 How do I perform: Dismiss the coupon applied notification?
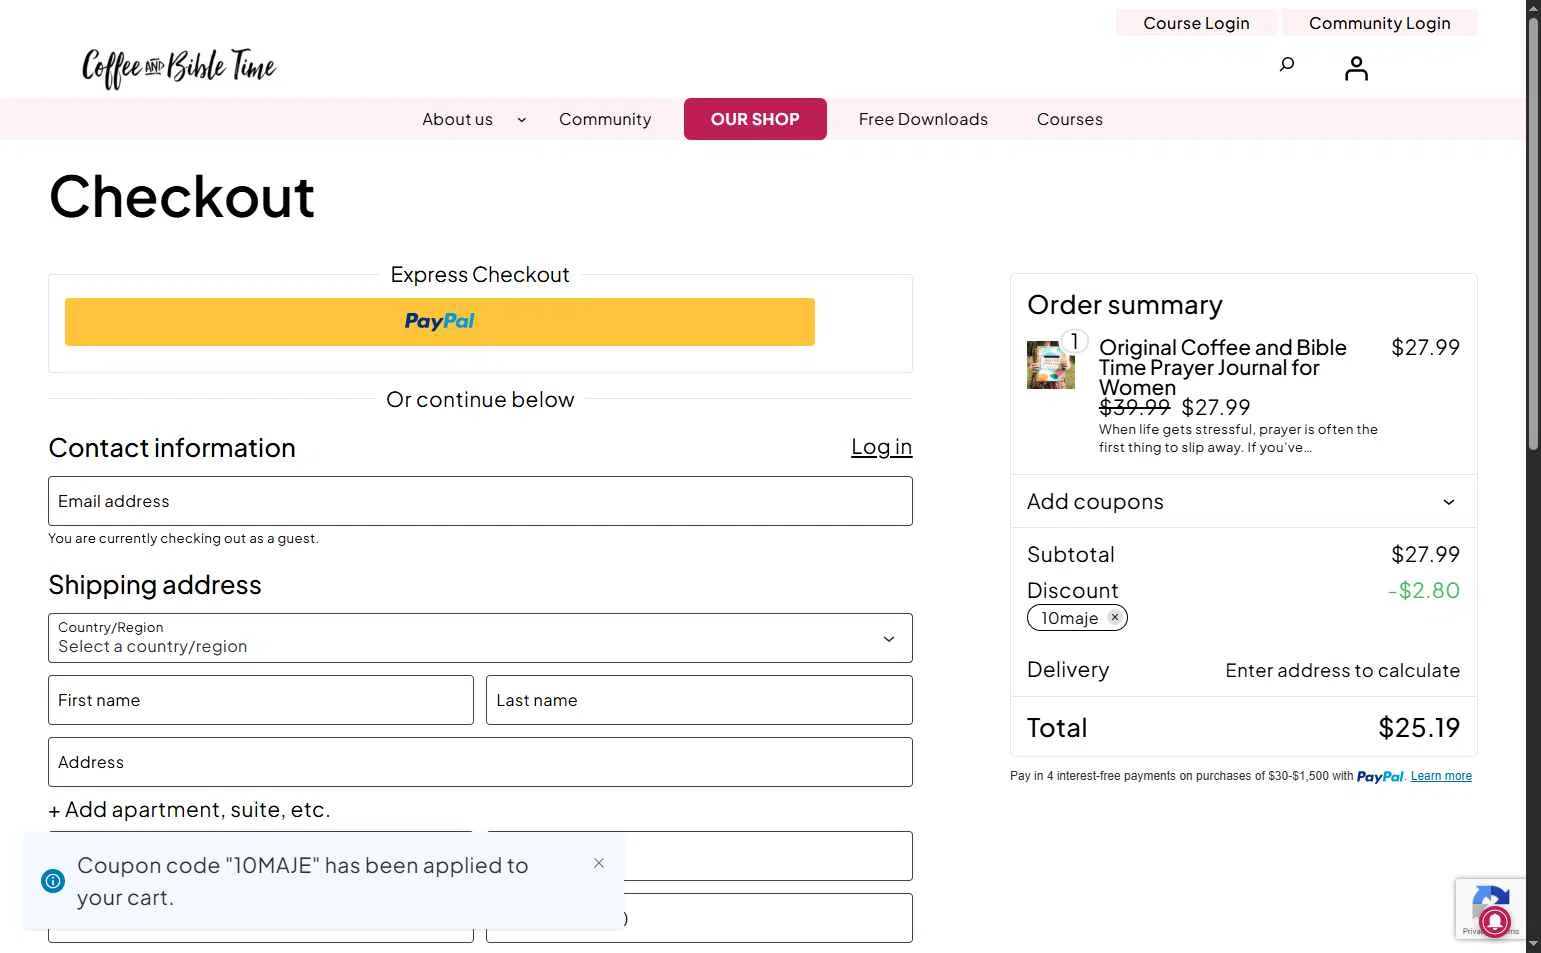(599, 863)
